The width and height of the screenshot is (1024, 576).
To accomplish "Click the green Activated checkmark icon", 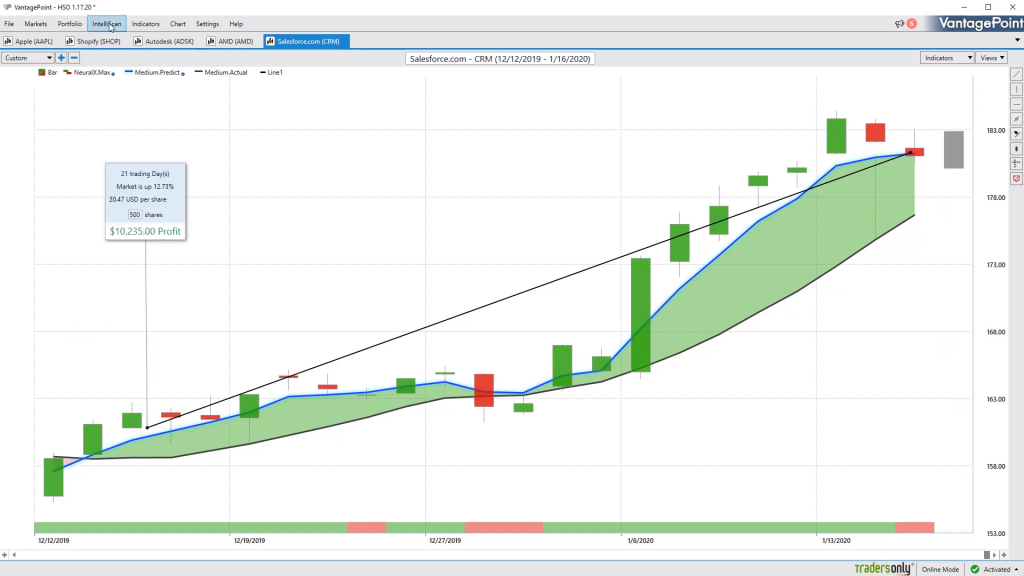I will coord(974,569).
